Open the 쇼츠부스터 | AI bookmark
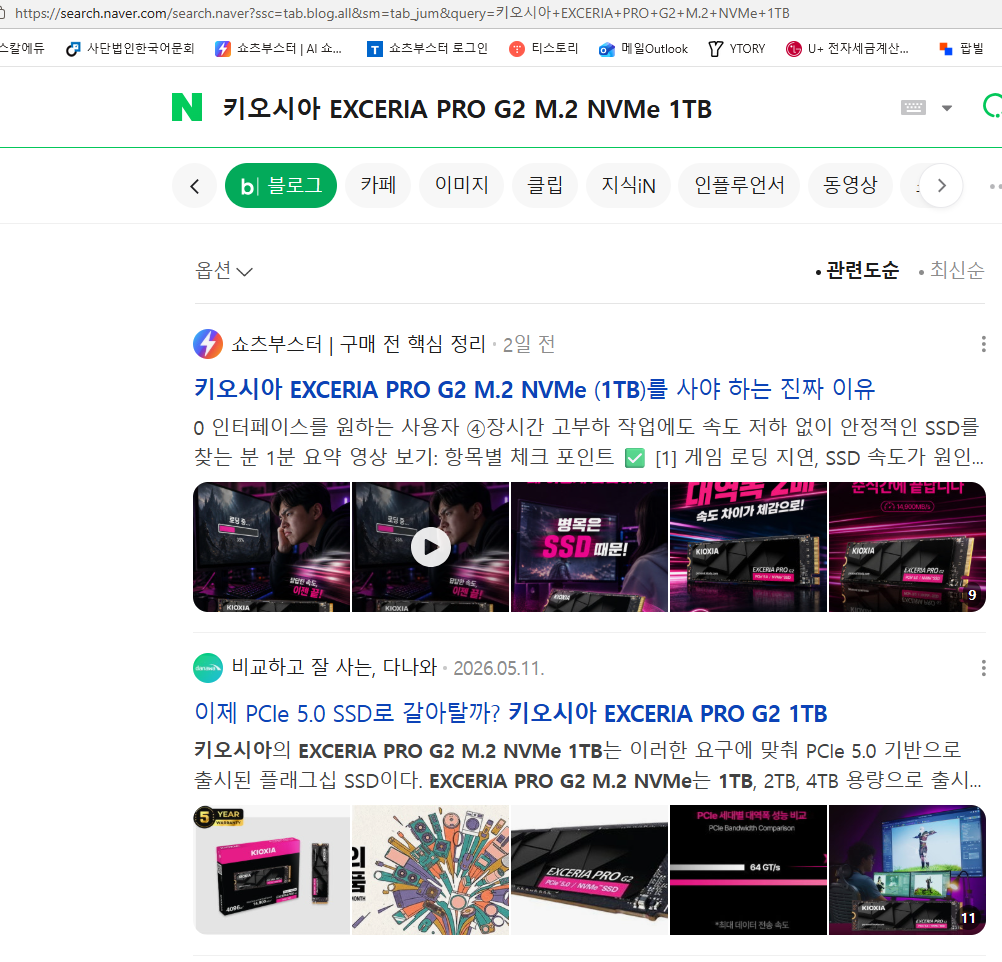This screenshot has height=962, width=1002. [279, 49]
